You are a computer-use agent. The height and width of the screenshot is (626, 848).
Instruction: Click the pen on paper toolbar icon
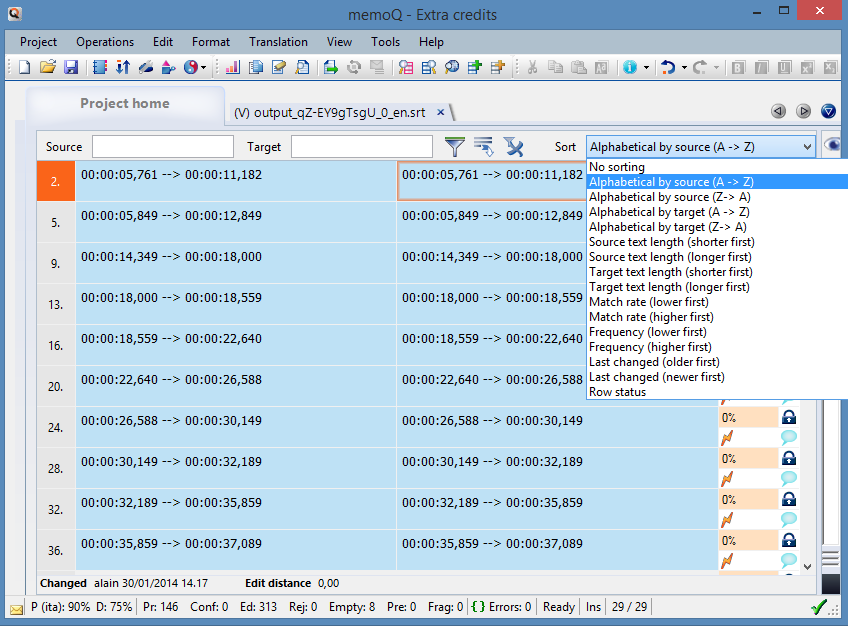pyautogui.click(x=279, y=68)
